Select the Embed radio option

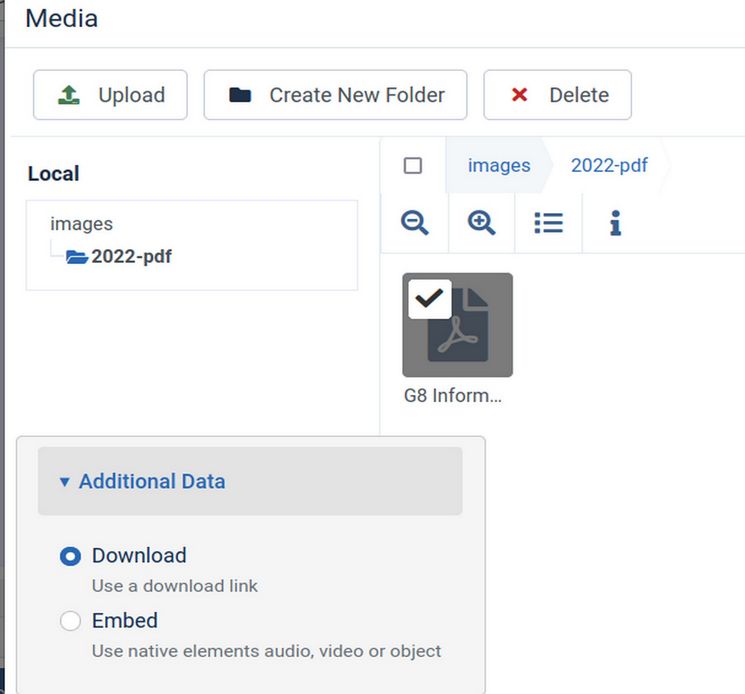pos(70,621)
